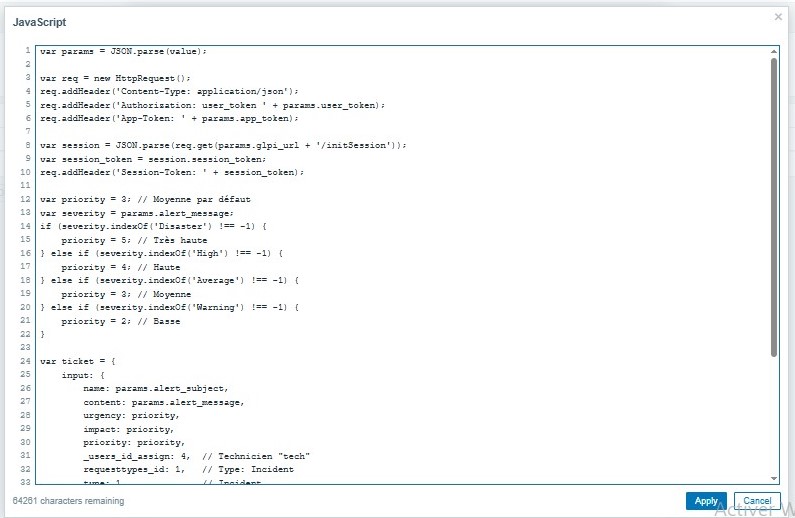
Task: Click the 'var severity = params.alert_message' line
Action: pyautogui.click(x=137, y=213)
